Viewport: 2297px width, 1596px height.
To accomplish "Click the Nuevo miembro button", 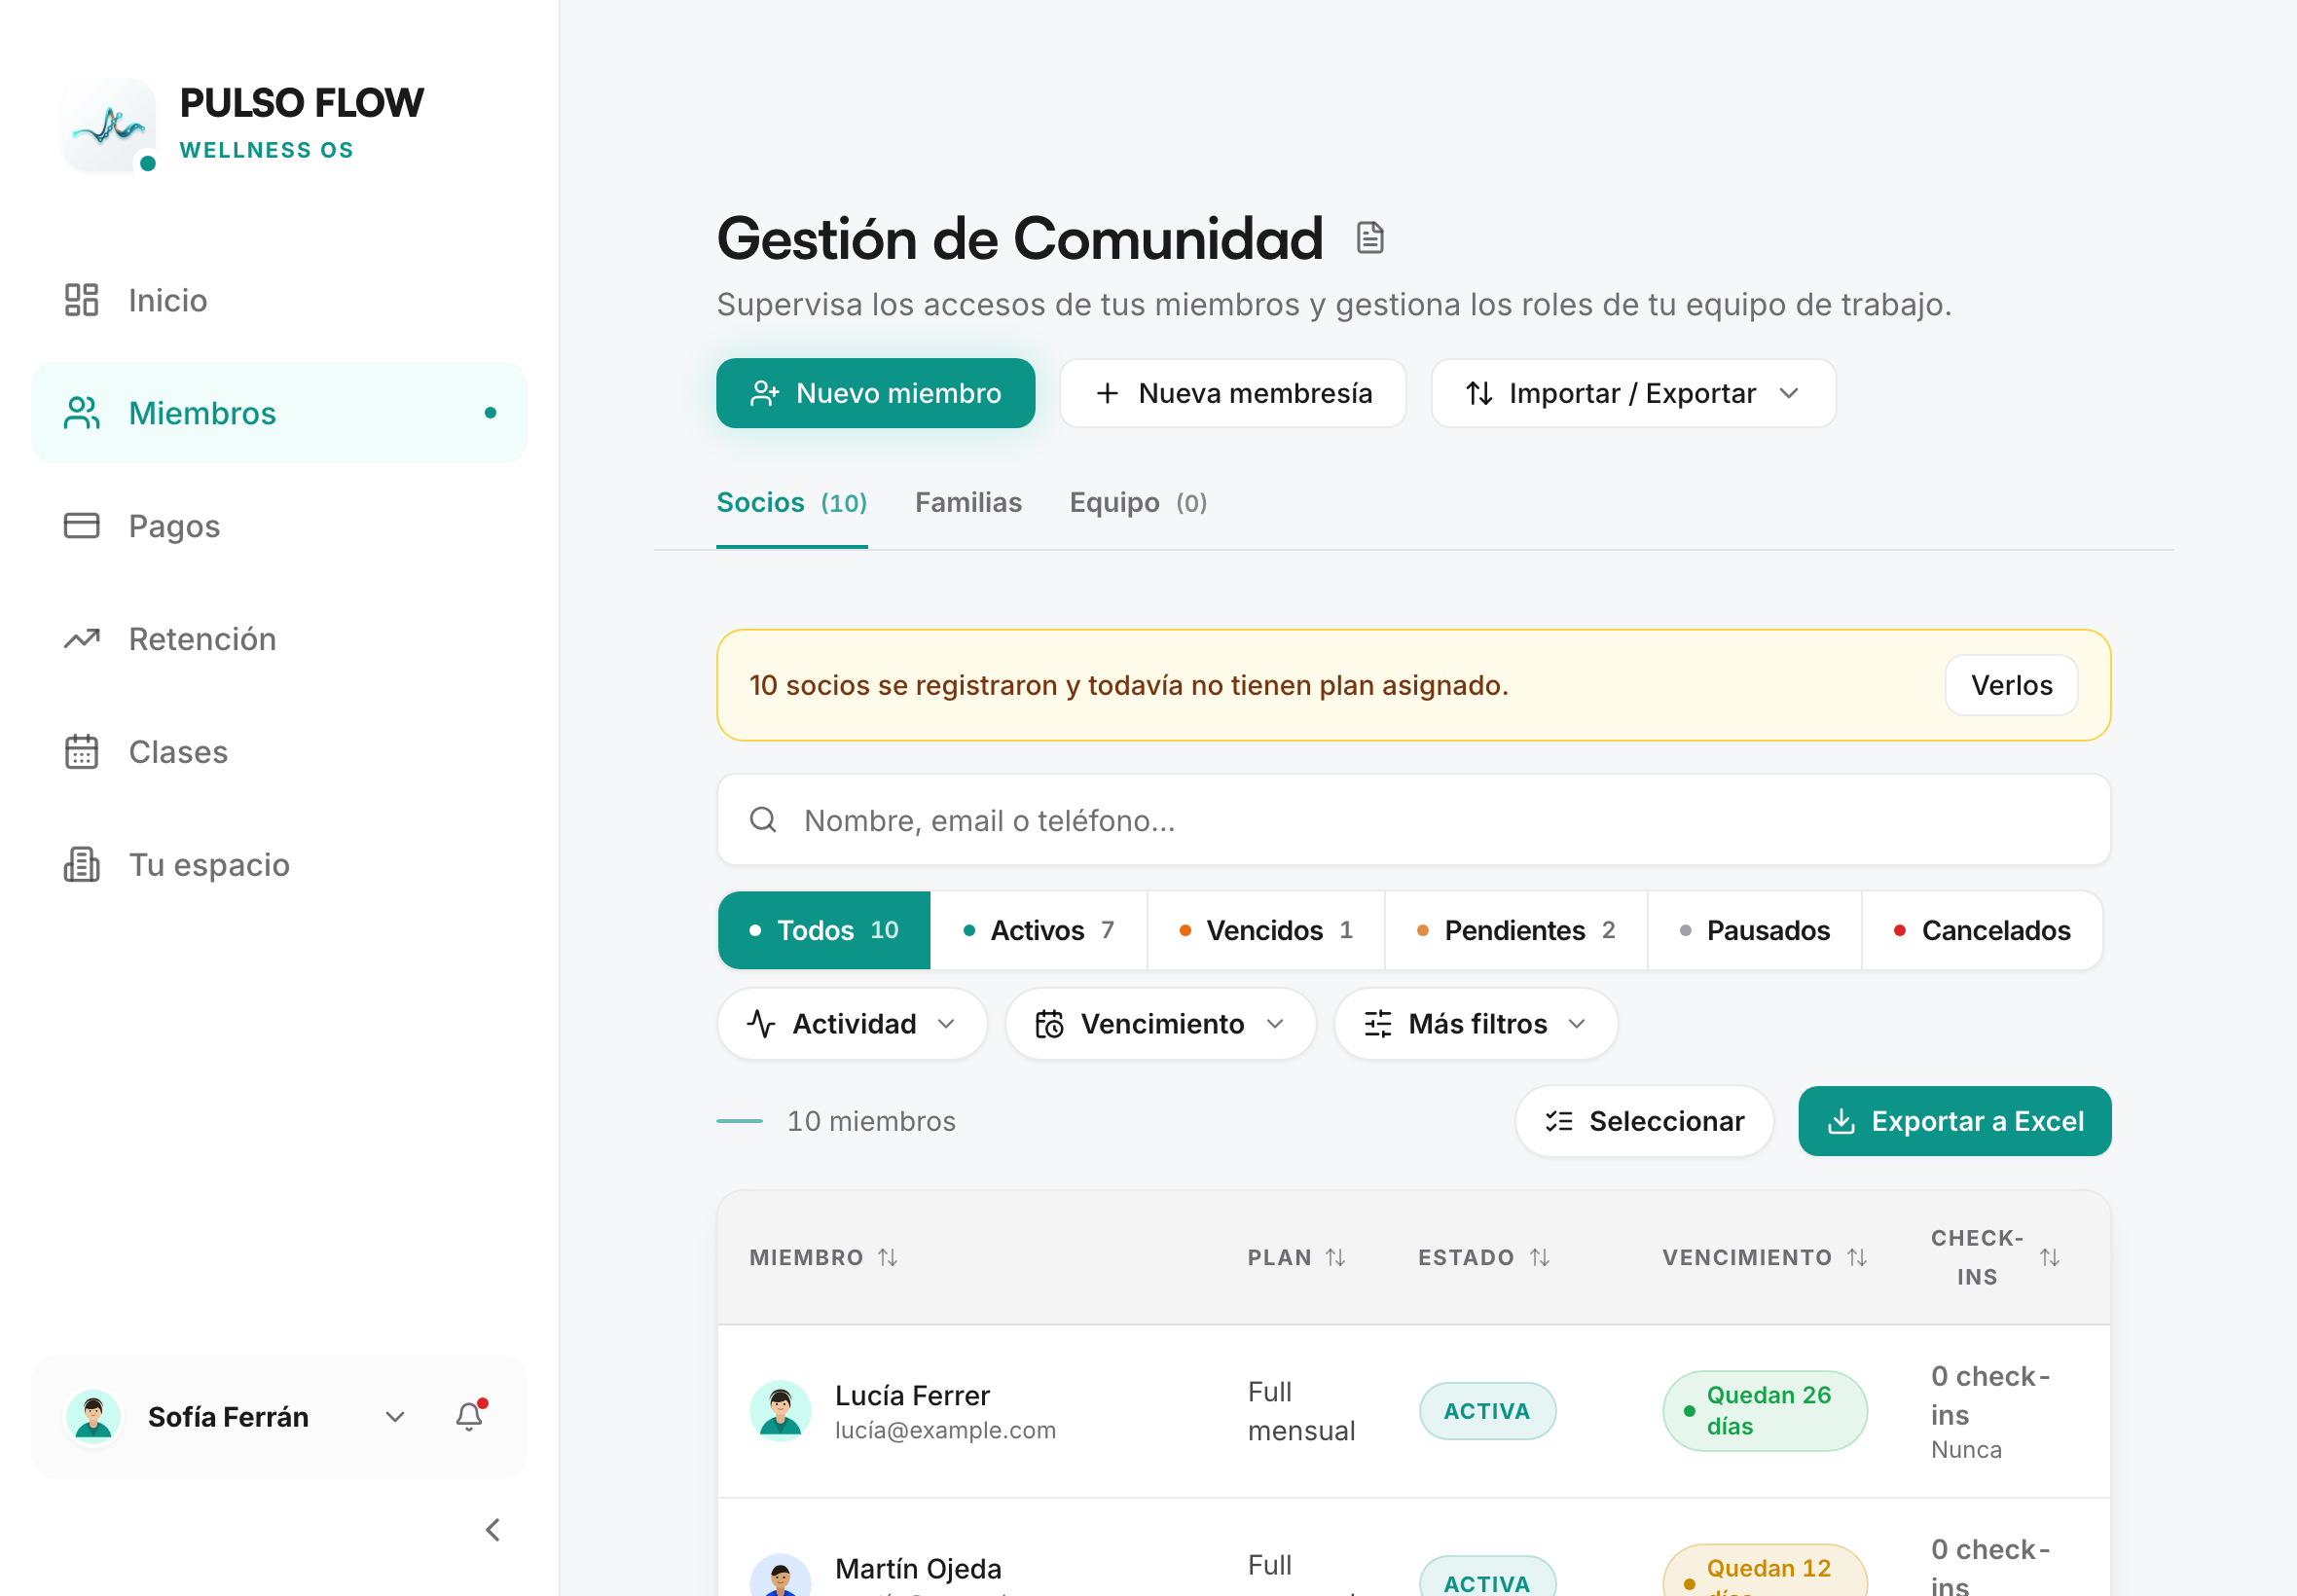I will (875, 393).
